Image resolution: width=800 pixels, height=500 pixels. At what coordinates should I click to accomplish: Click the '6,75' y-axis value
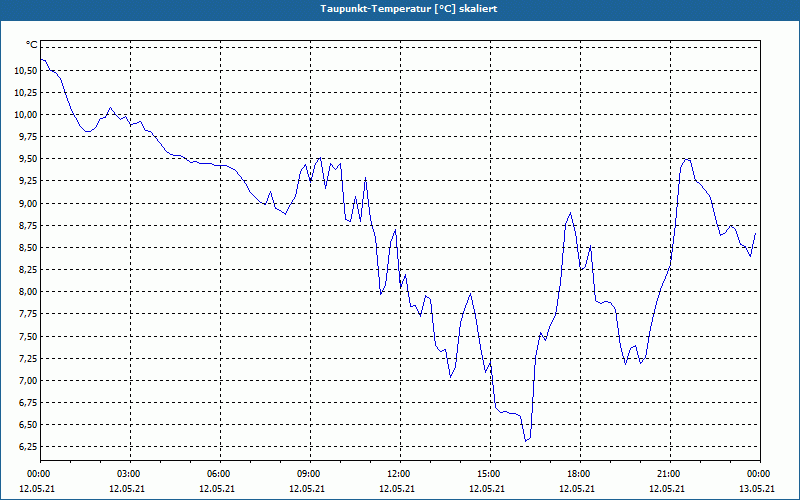[28, 403]
